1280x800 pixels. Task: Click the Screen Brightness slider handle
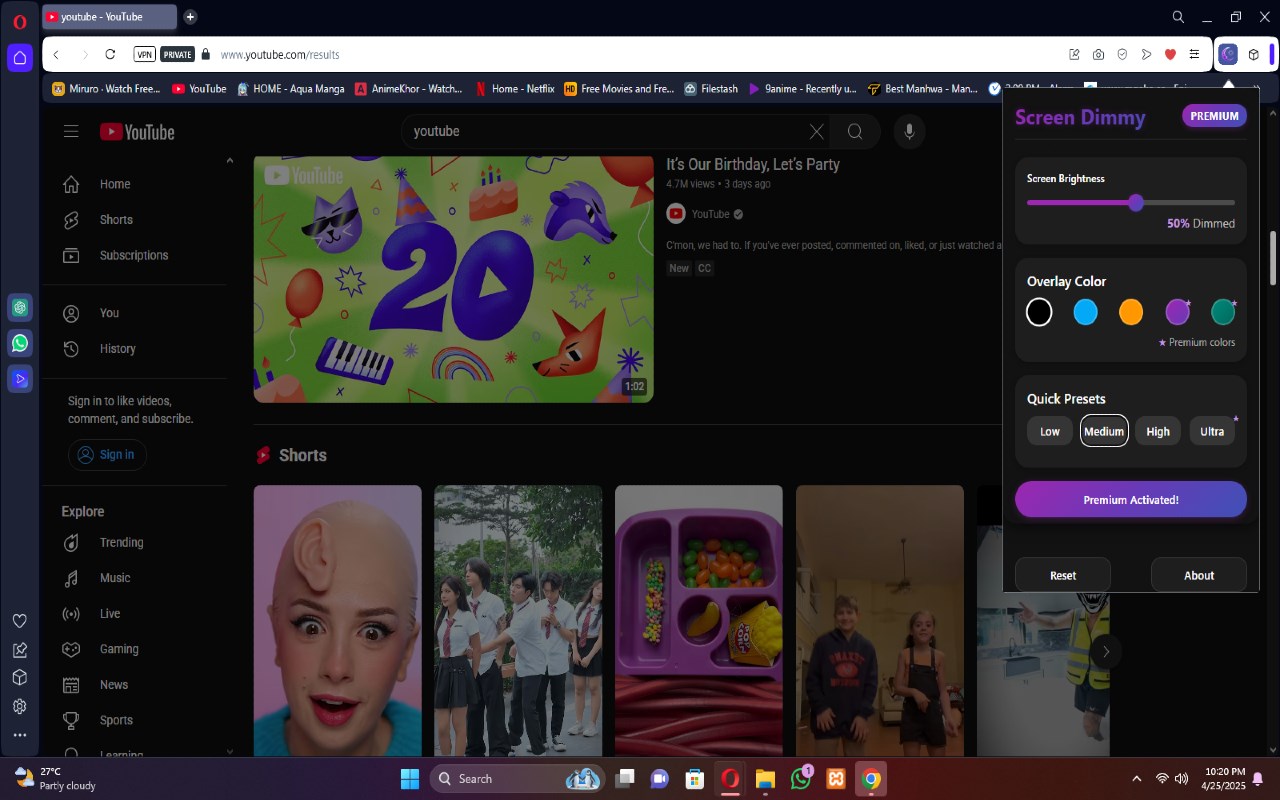[1136, 203]
